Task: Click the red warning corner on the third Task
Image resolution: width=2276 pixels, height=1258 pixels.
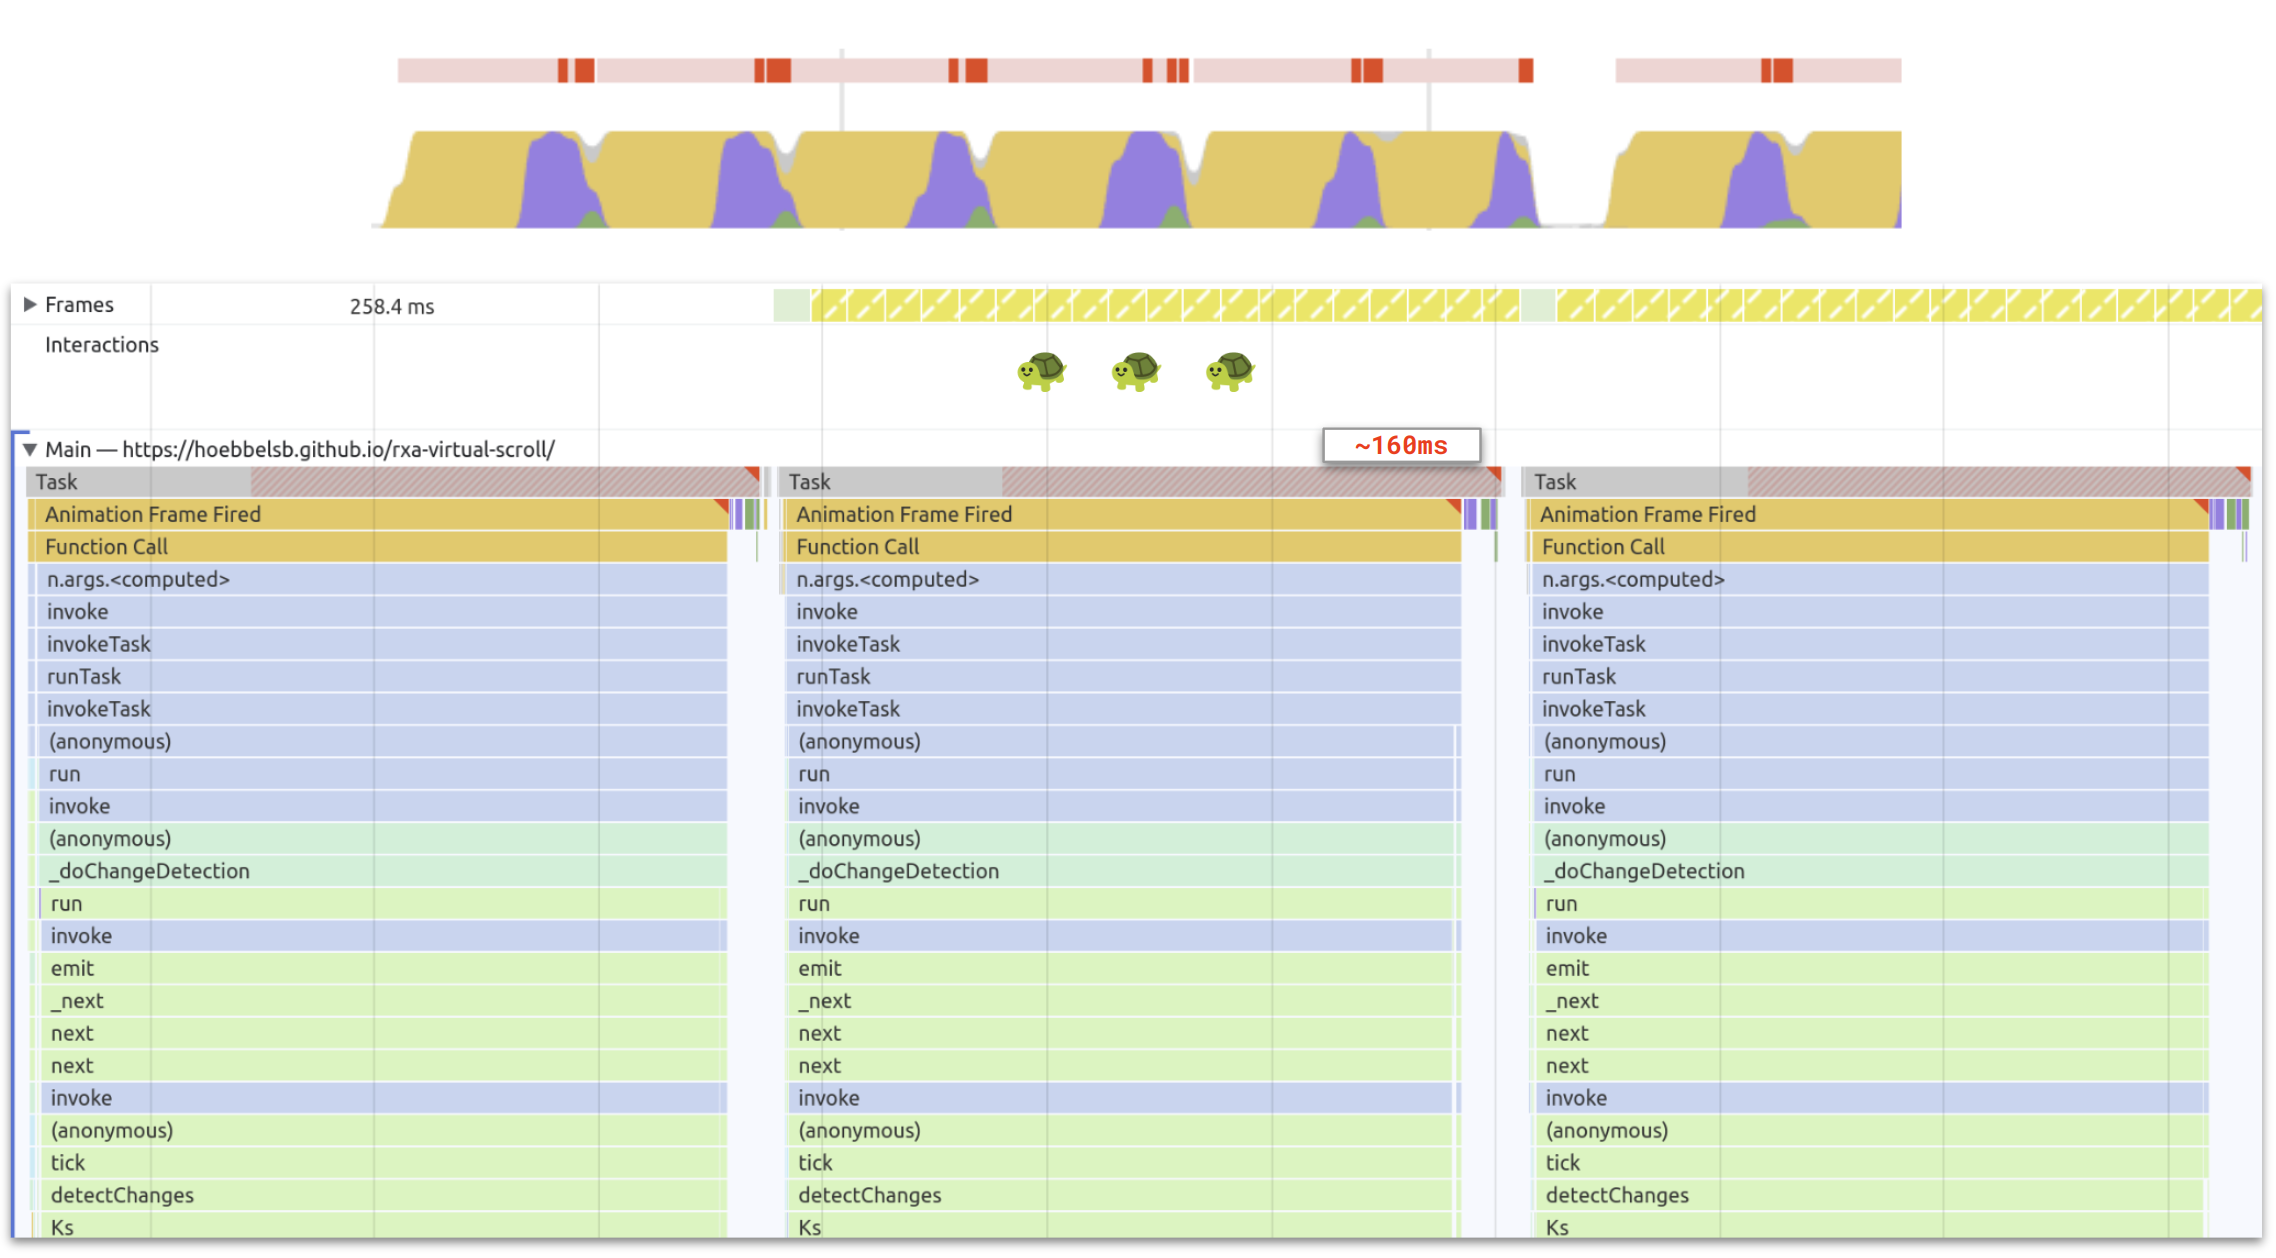Action: click(2244, 472)
